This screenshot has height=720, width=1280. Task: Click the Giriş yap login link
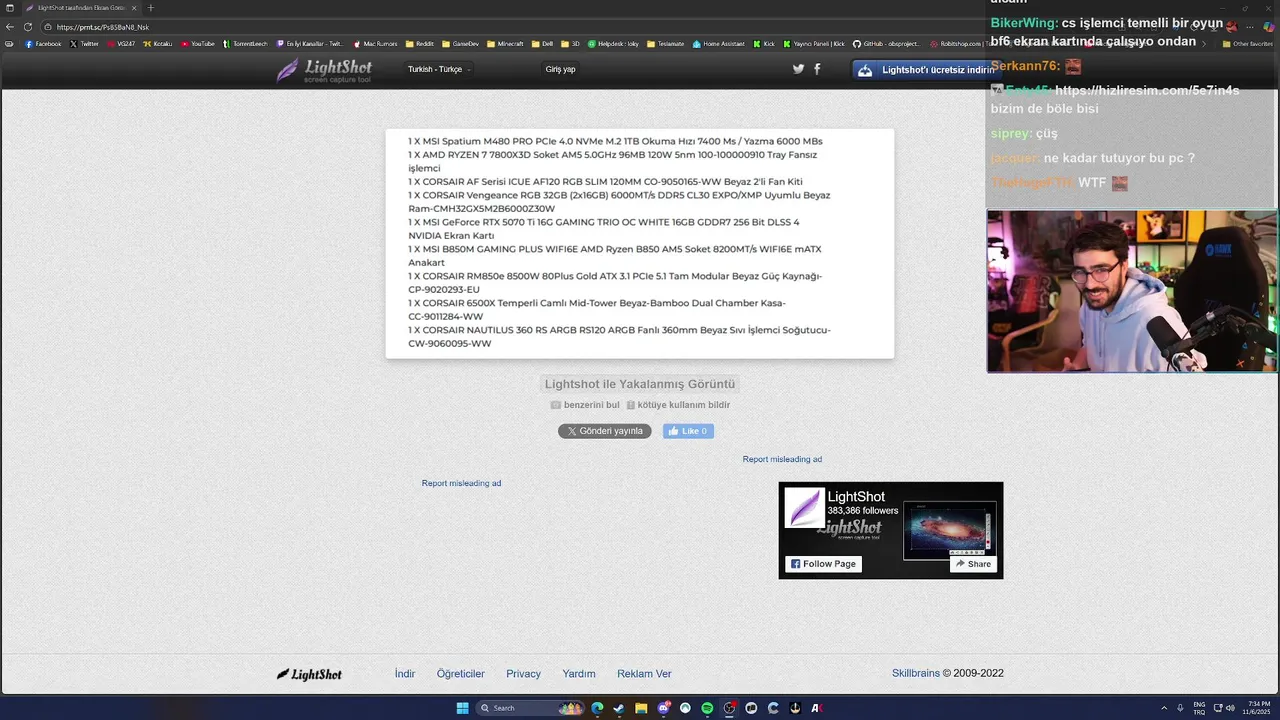560,69
